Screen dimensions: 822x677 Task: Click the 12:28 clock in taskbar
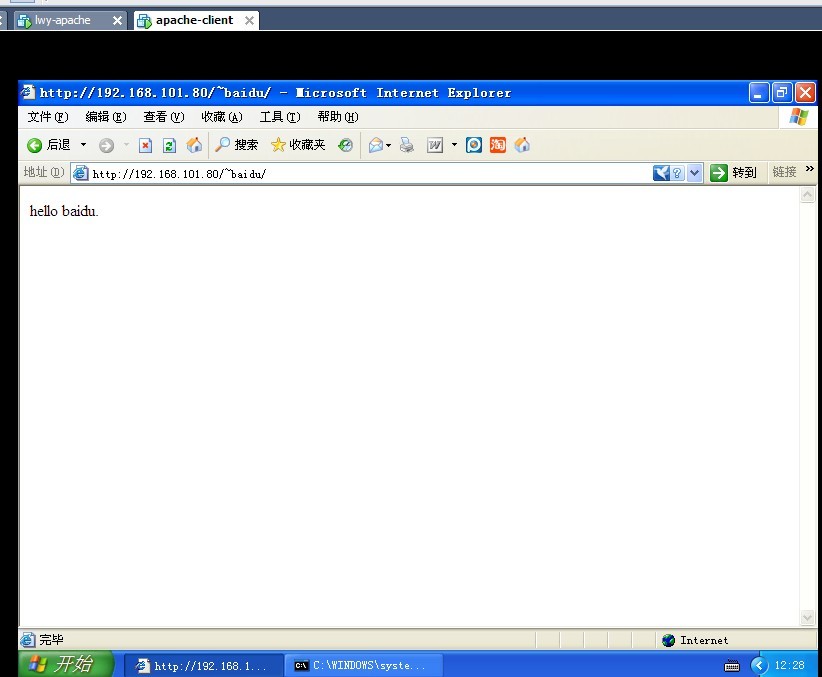pyautogui.click(x=789, y=665)
